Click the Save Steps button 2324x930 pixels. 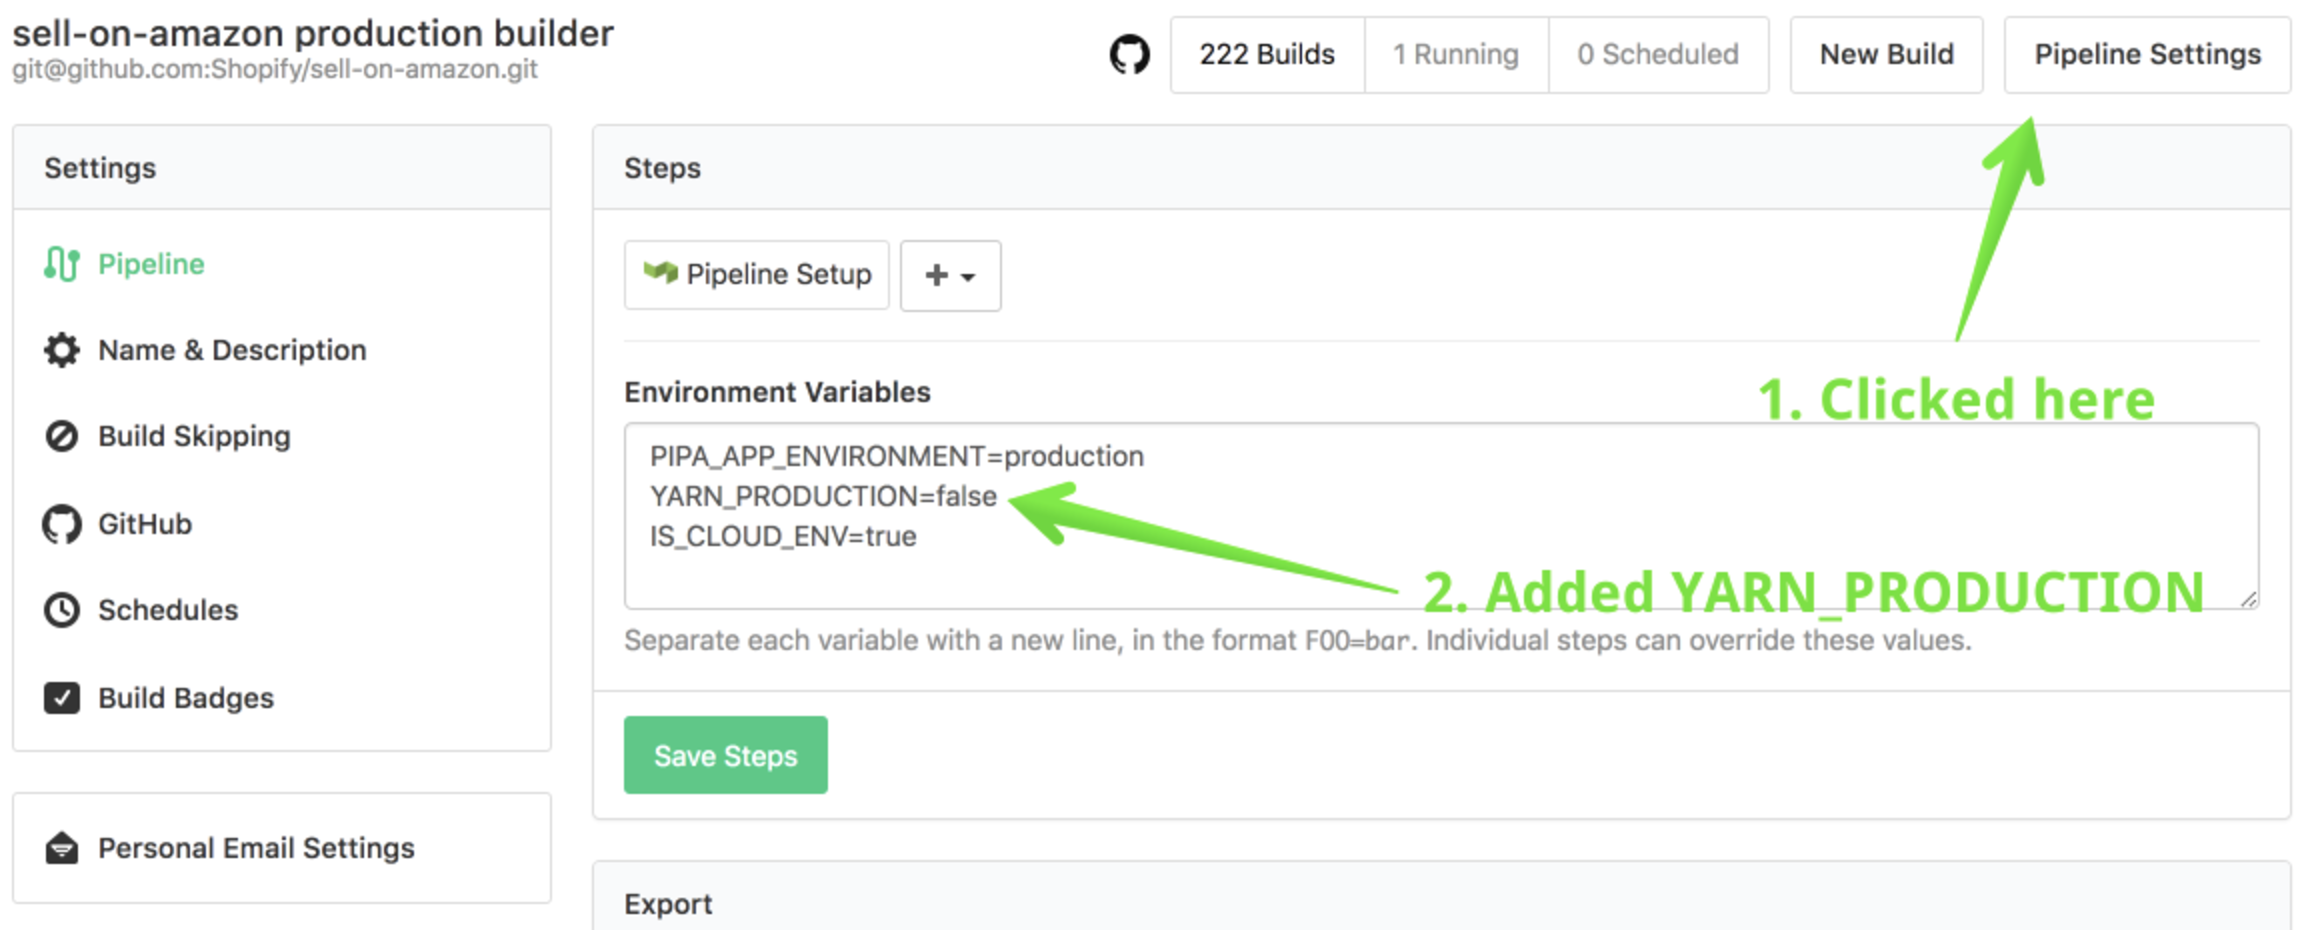pyautogui.click(x=725, y=755)
